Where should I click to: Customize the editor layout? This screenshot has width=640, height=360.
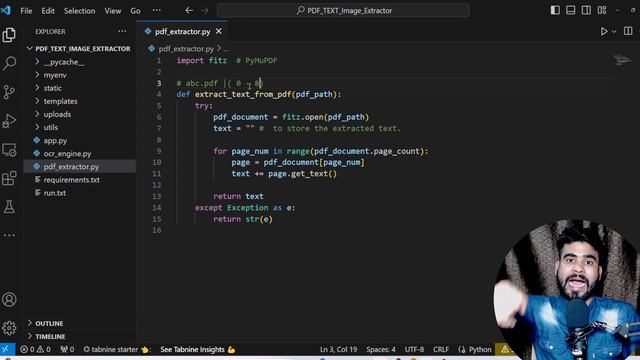click(x=602, y=11)
